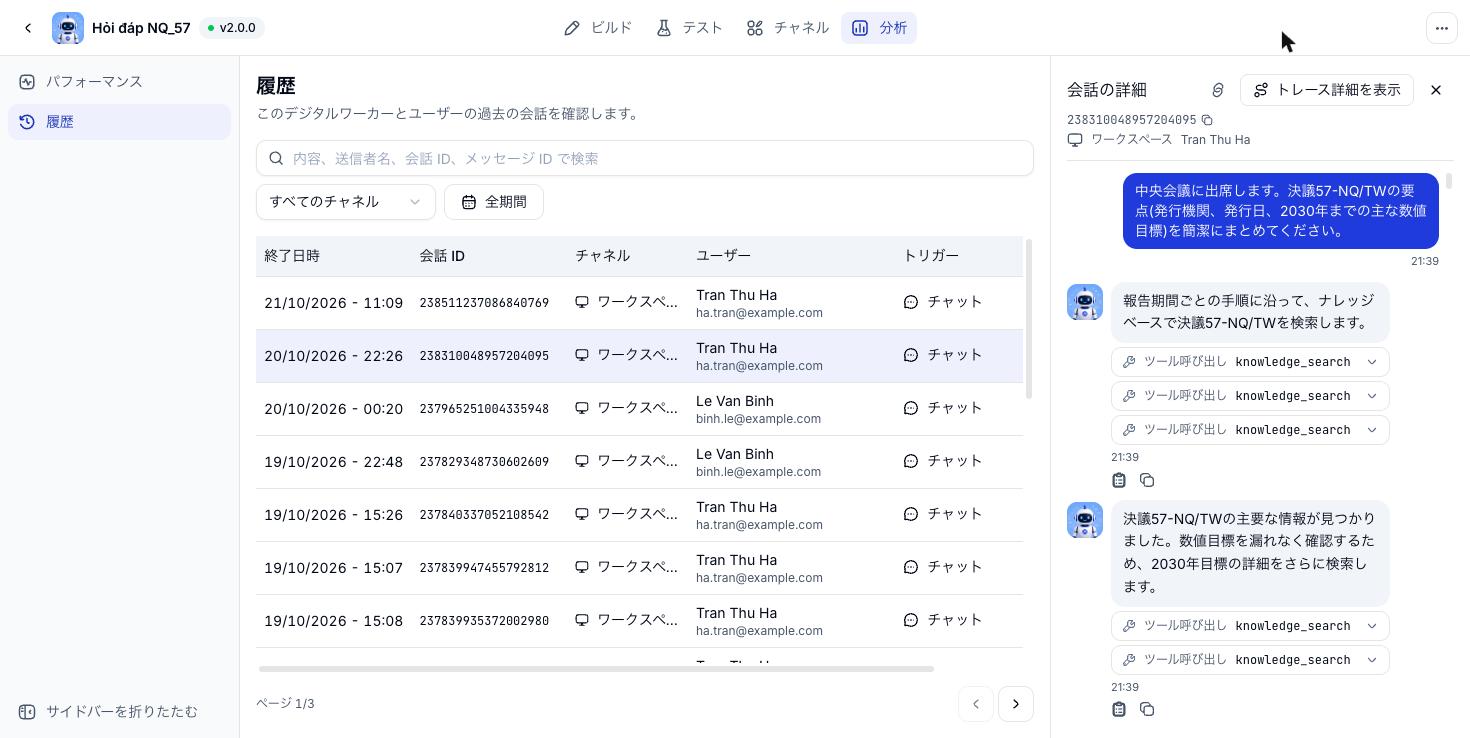Click the copy icon under the second bot reply
The width and height of the screenshot is (1470, 738).
click(x=1147, y=709)
